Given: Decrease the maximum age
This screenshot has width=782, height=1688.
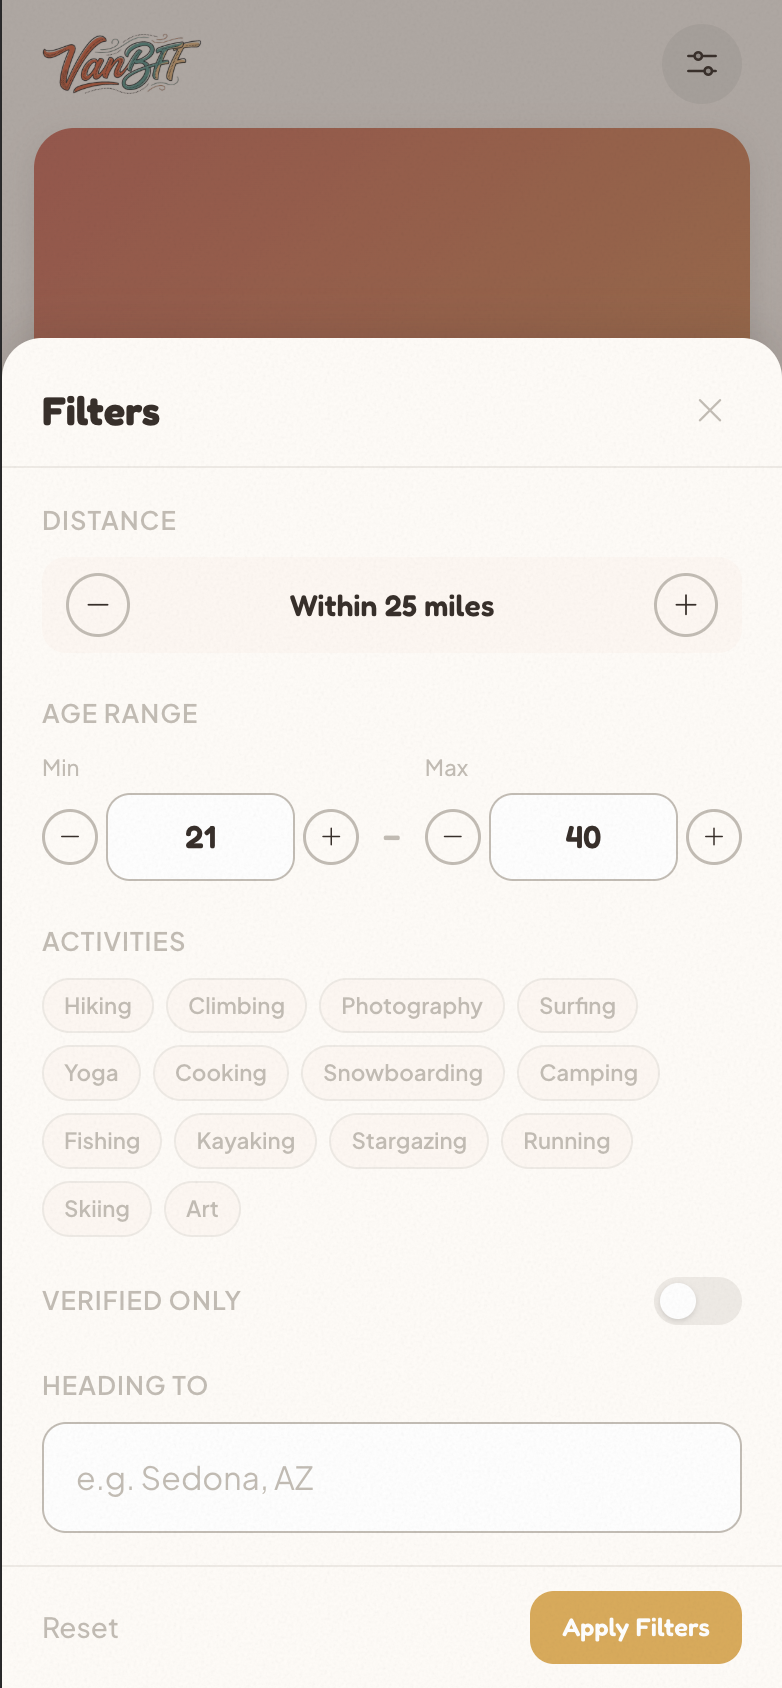Looking at the screenshot, I should [453, 837].
